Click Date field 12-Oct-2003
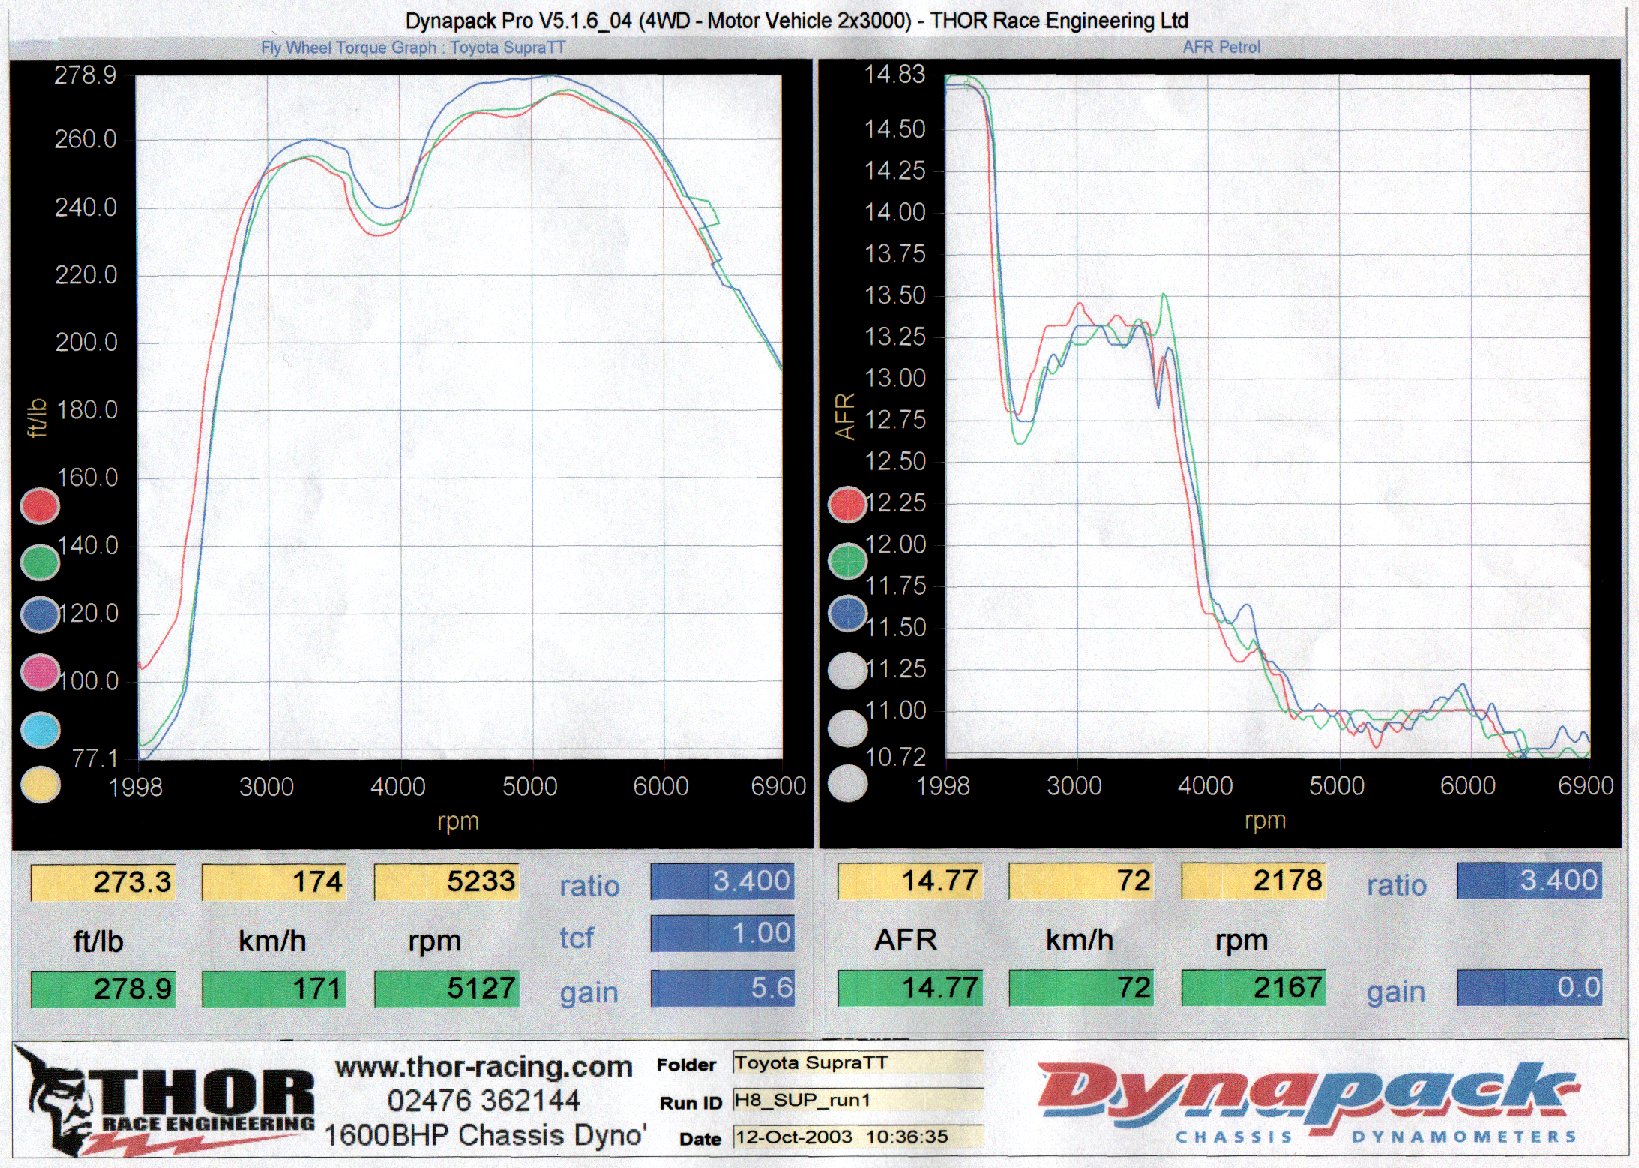This screenshot has width=1639, height=1168. 858,1137
